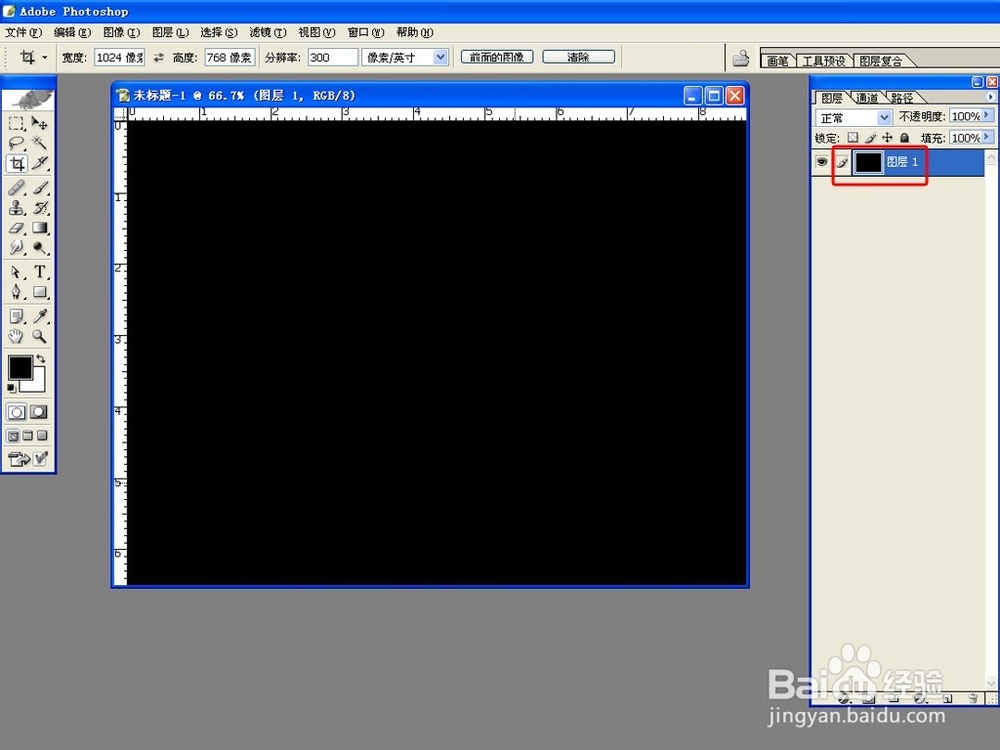Open the 滤镜 menu

click(268, 33)
